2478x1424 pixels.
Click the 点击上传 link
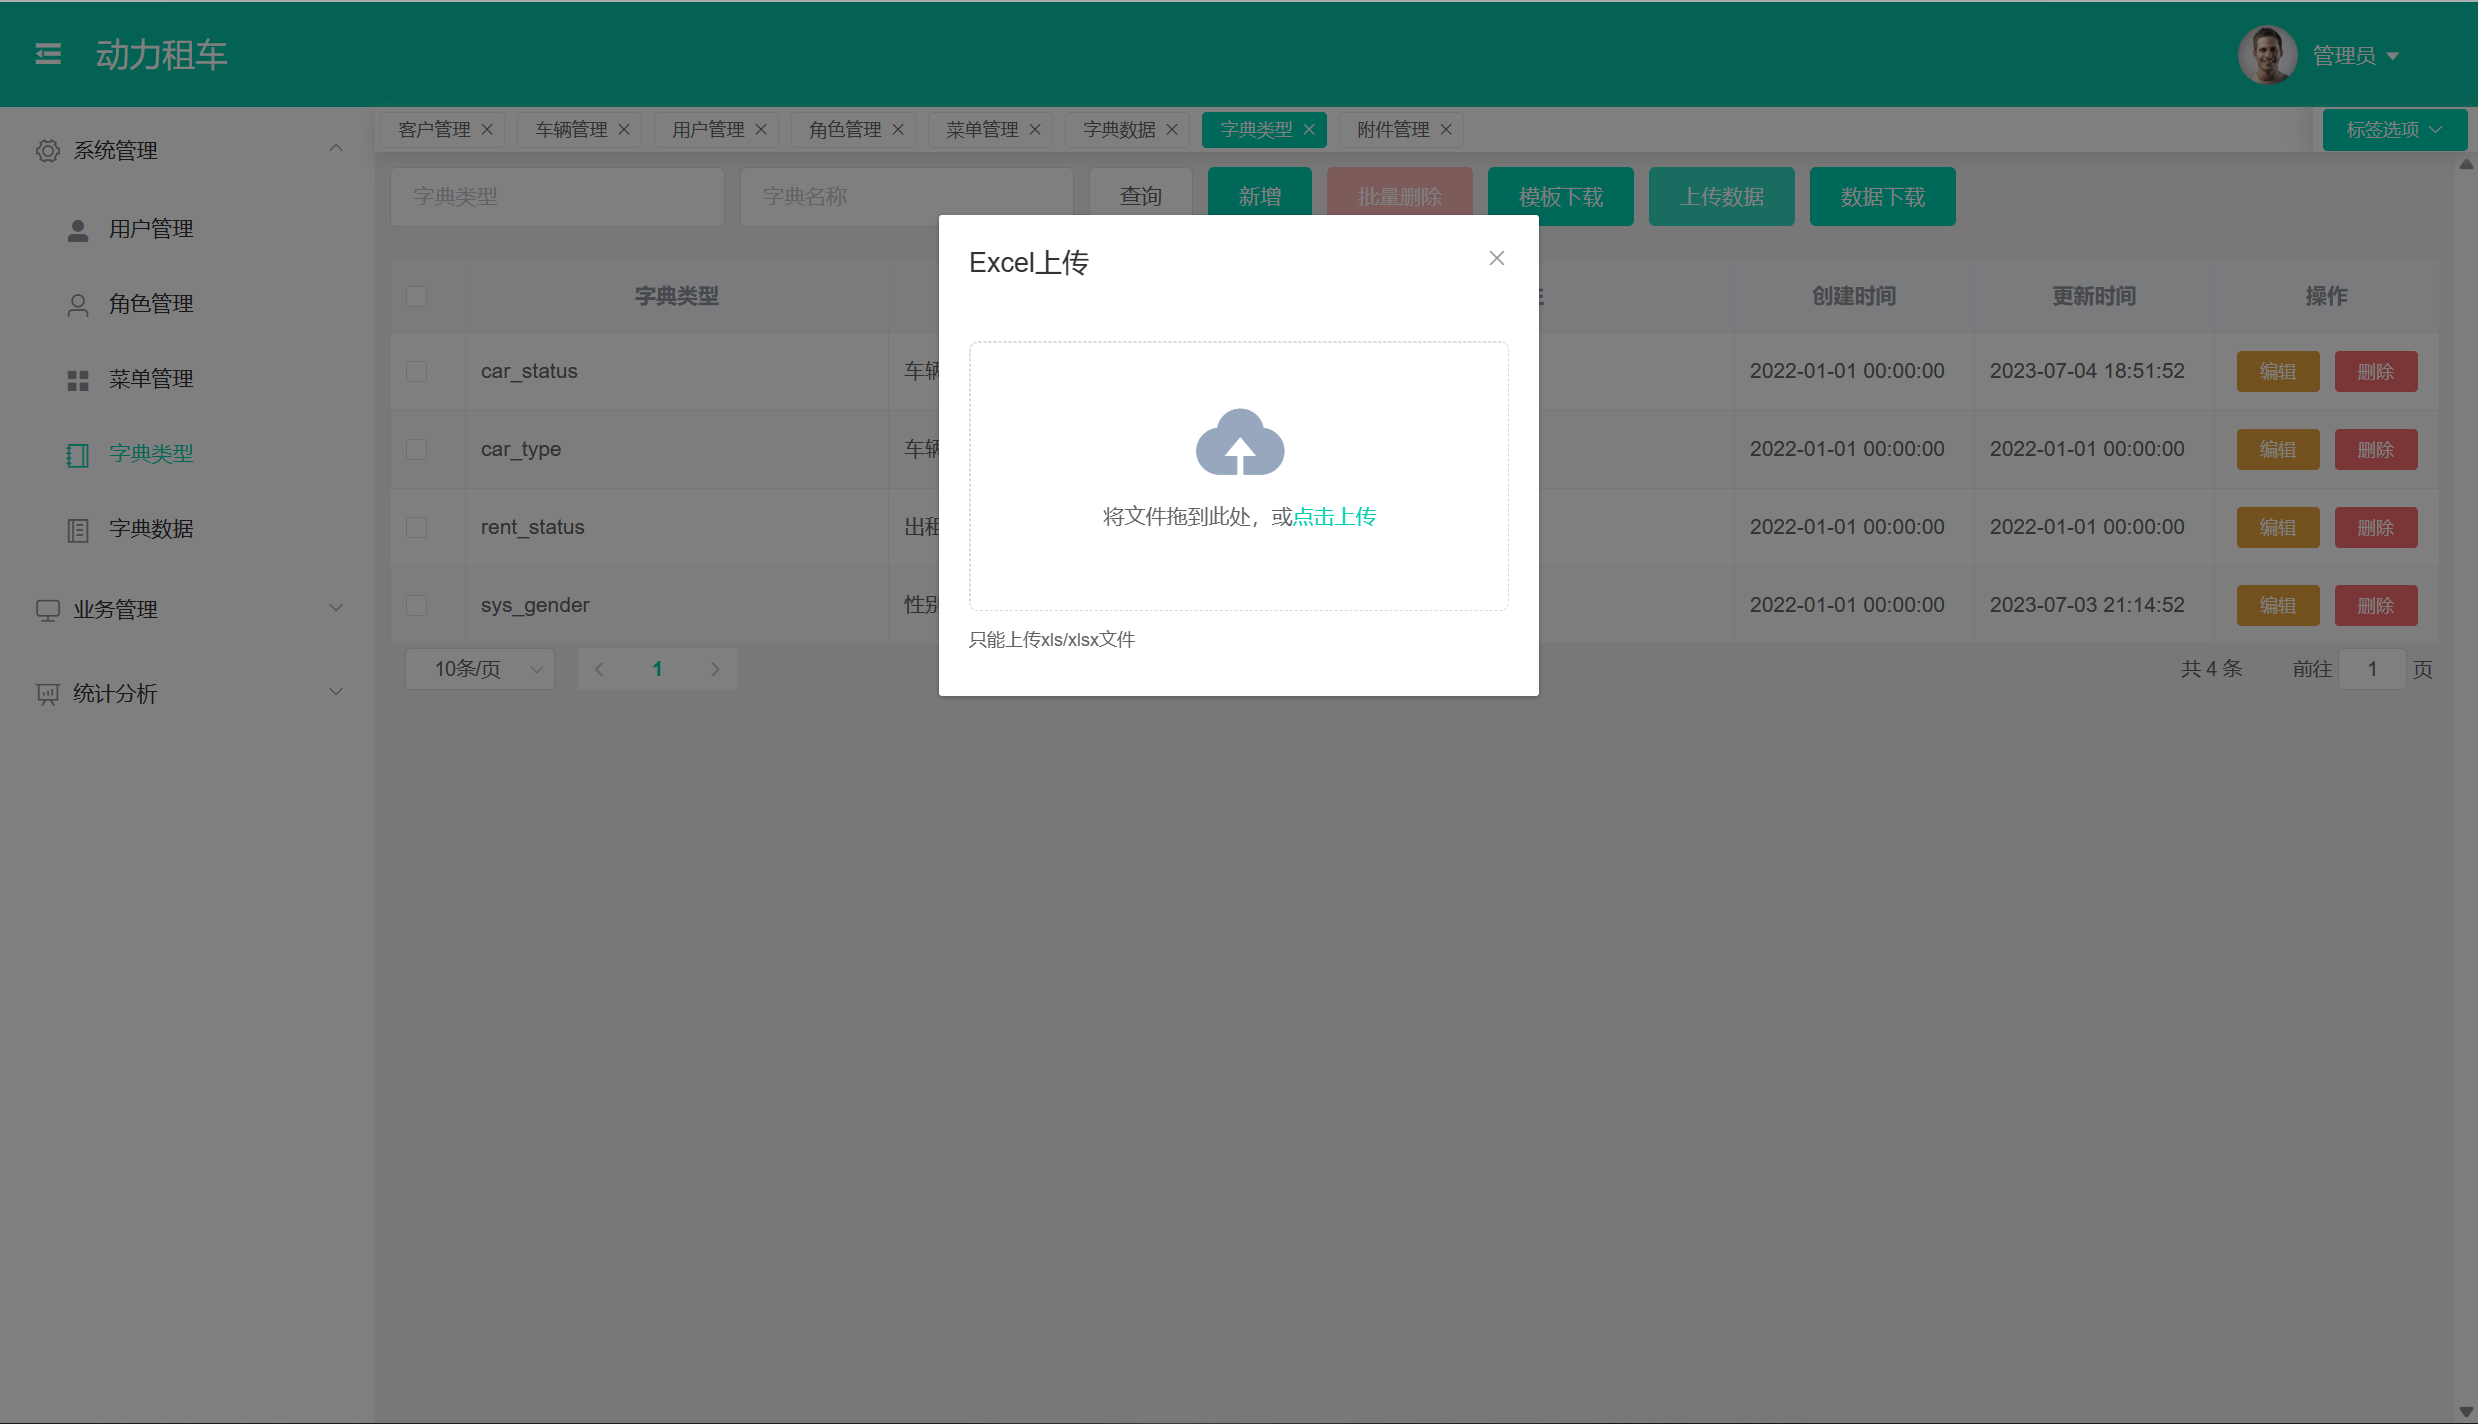pos(1335,517)
